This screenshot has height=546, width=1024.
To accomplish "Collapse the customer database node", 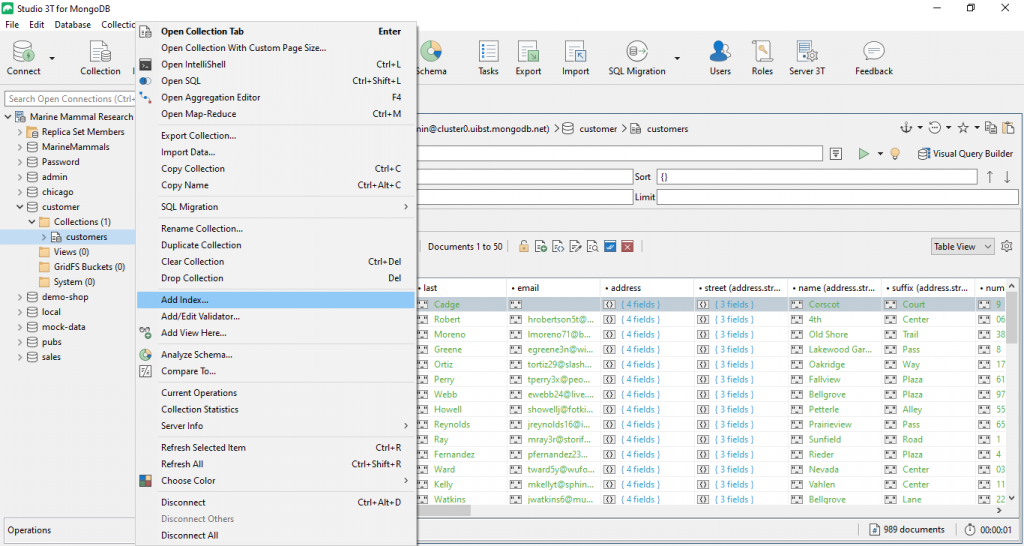I will (20, 207).
